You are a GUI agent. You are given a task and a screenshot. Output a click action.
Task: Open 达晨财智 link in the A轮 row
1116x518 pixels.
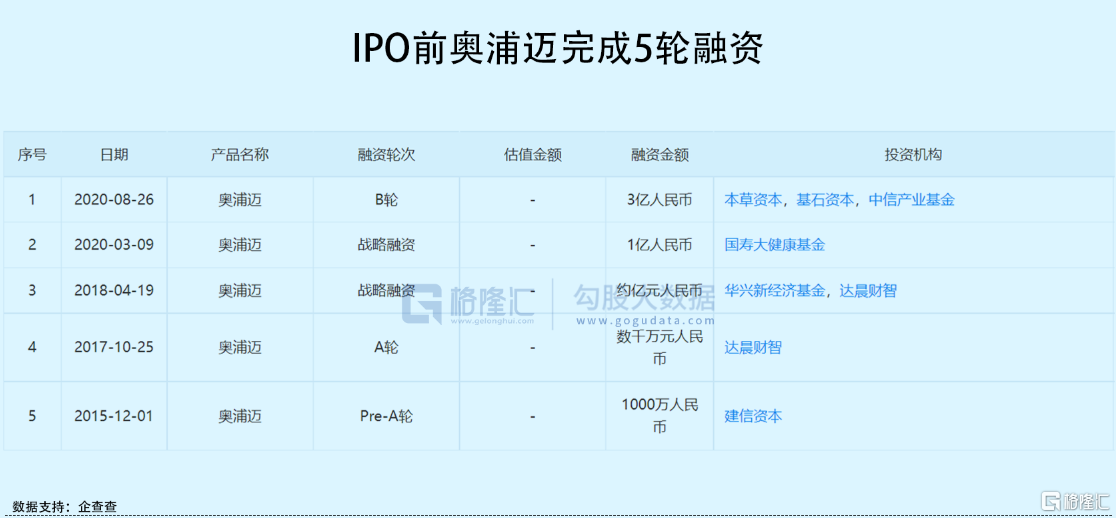(753, 348)
